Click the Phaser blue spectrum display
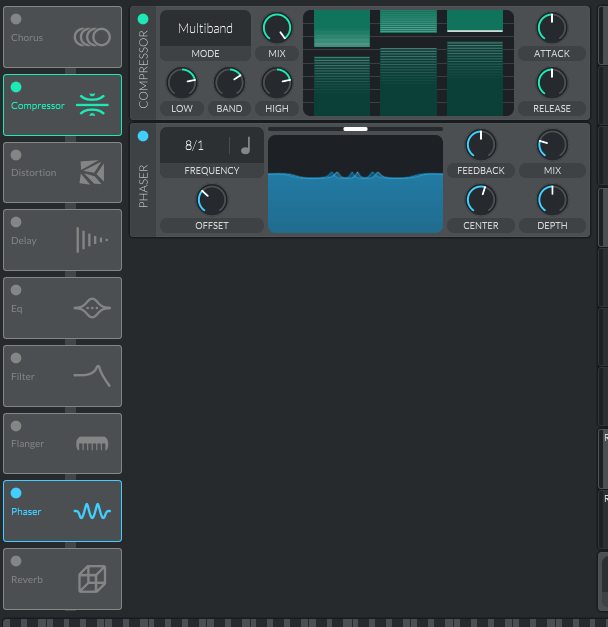The image size is (608, 627). pyautogui.click(x=355, y=184)
